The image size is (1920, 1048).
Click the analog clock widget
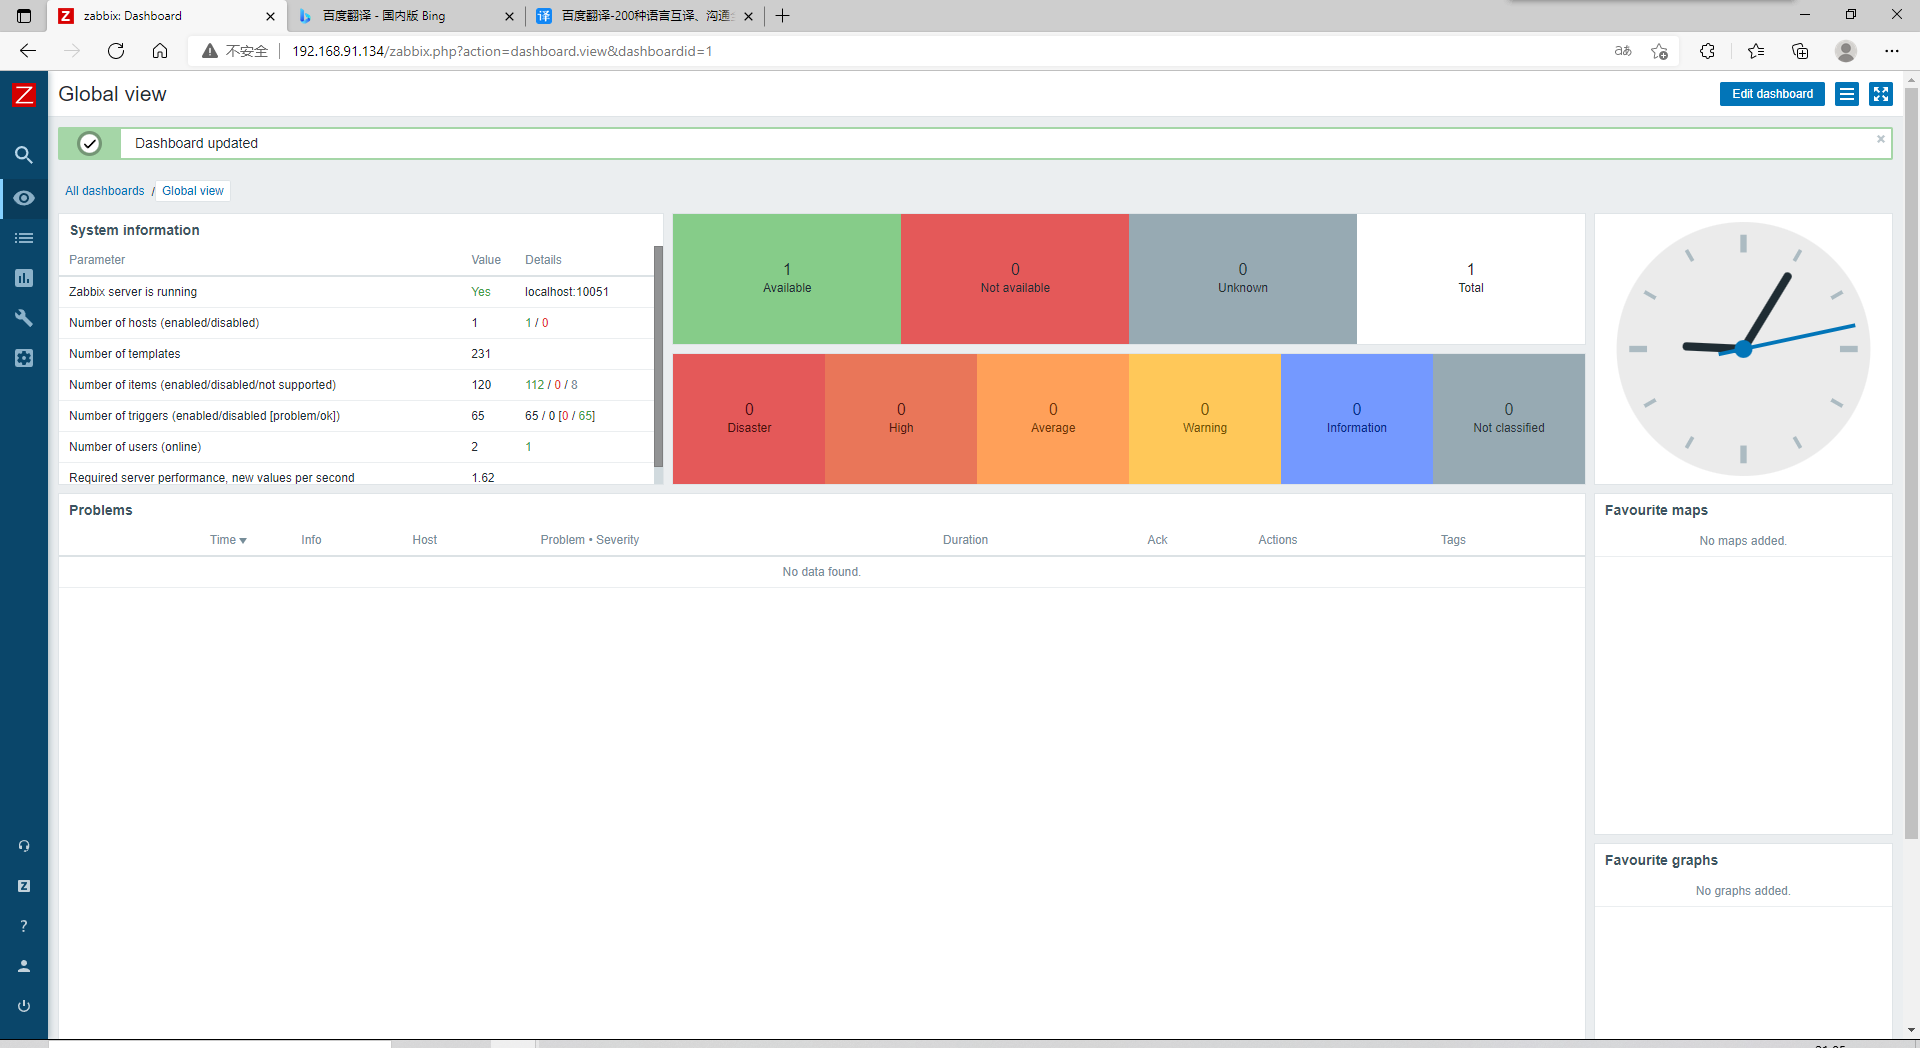coord(1743,349)
